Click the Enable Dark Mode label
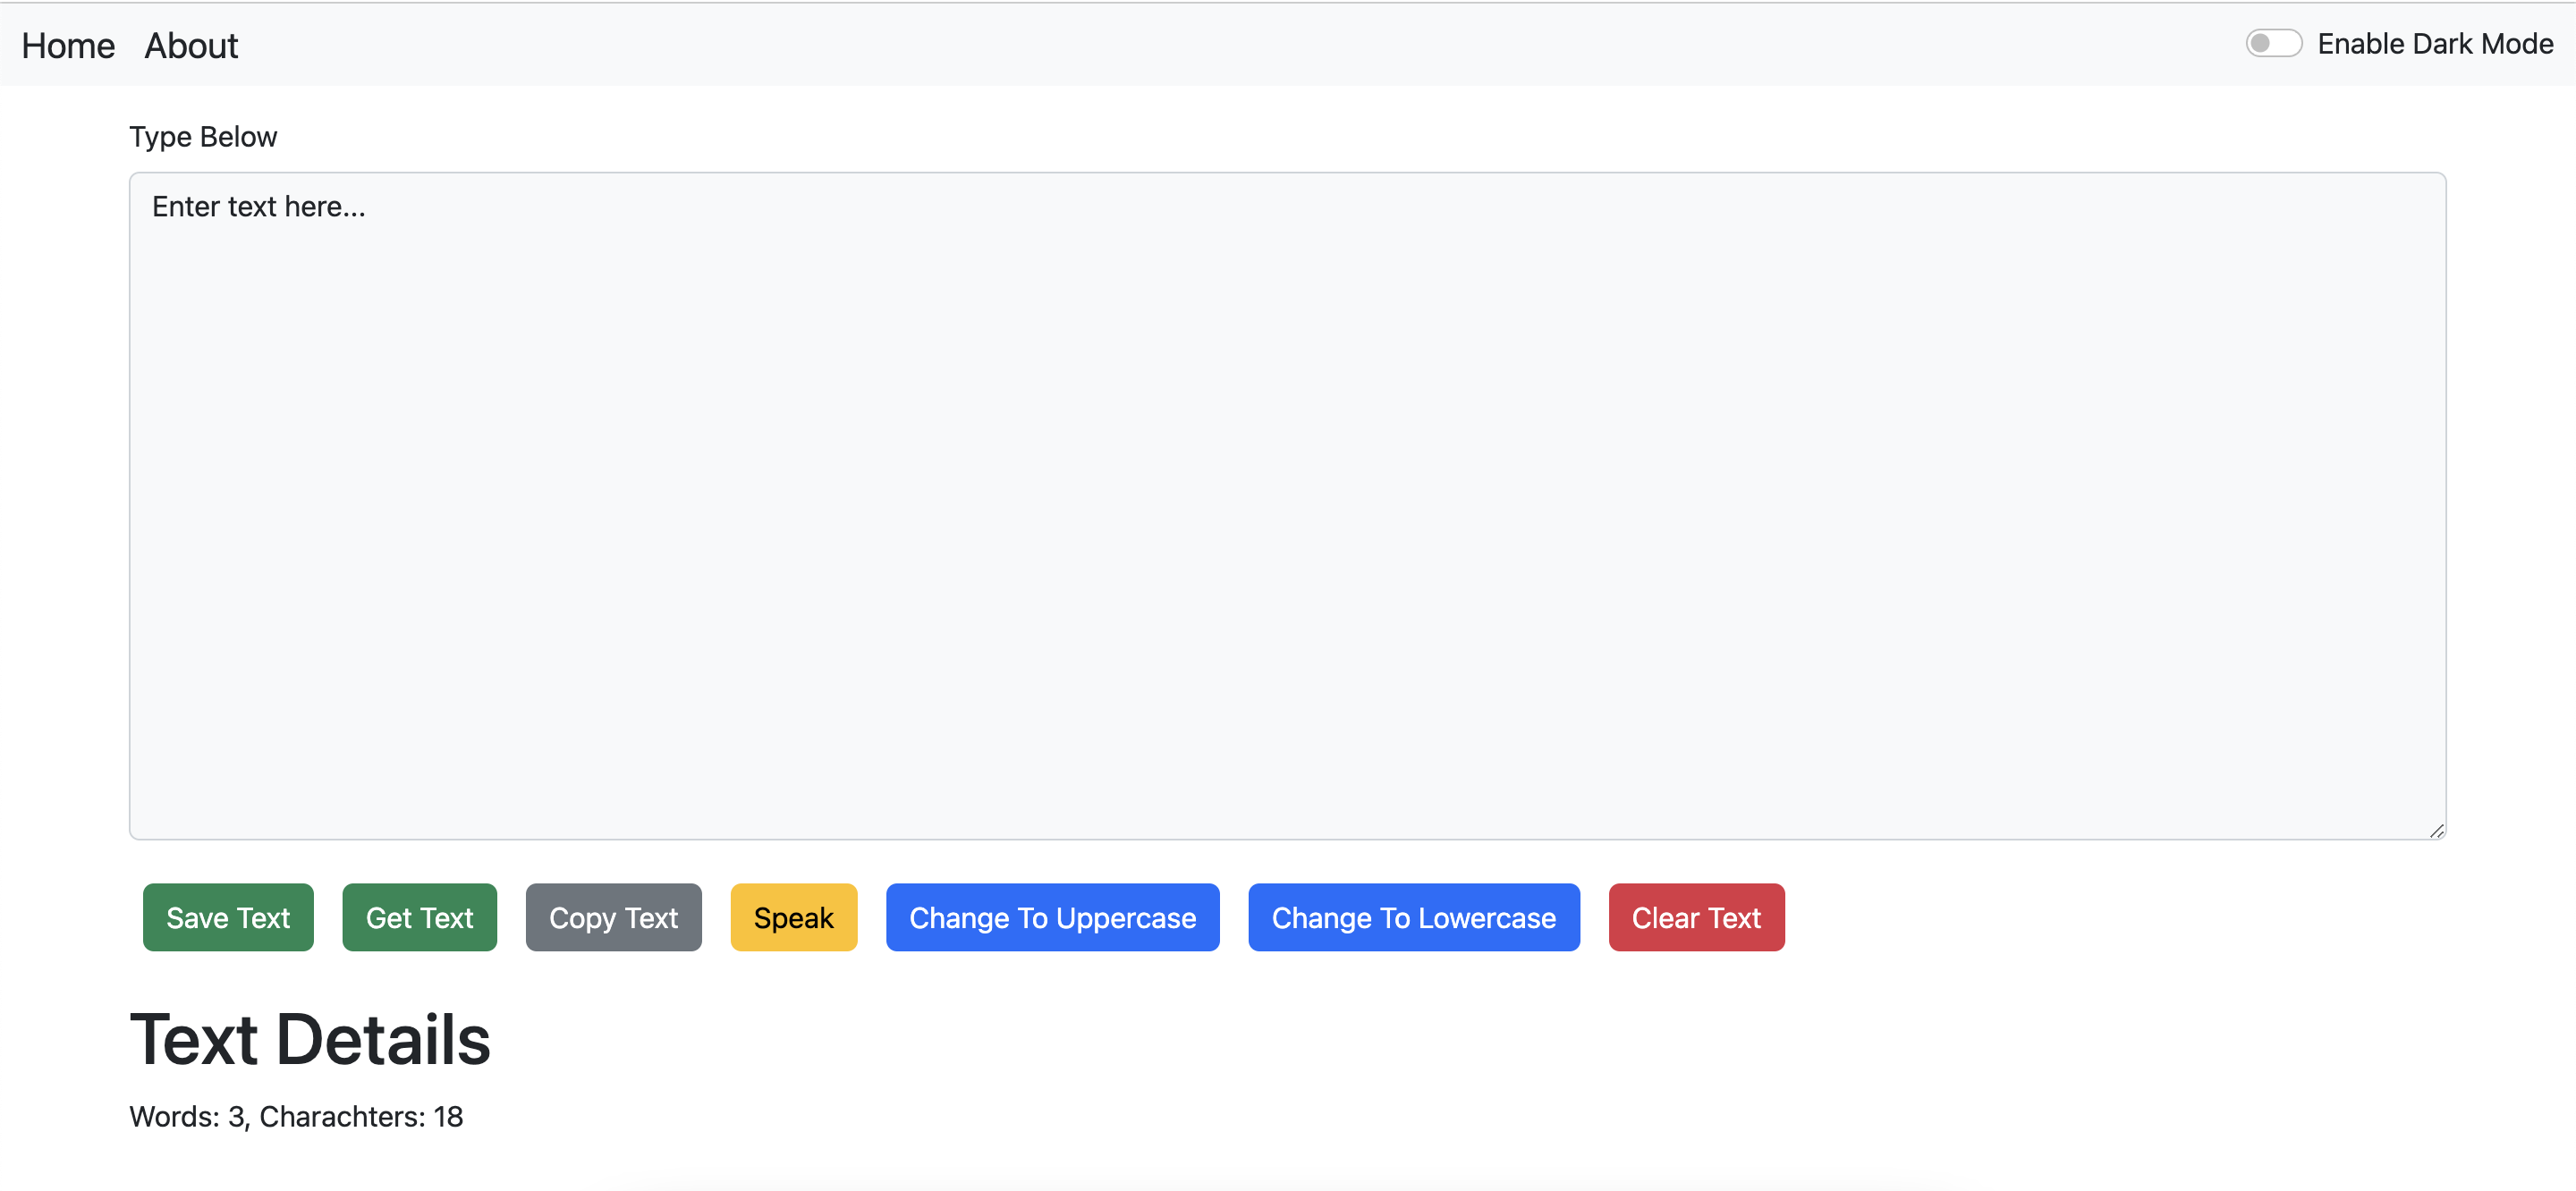 click(x=2434, y=44)
